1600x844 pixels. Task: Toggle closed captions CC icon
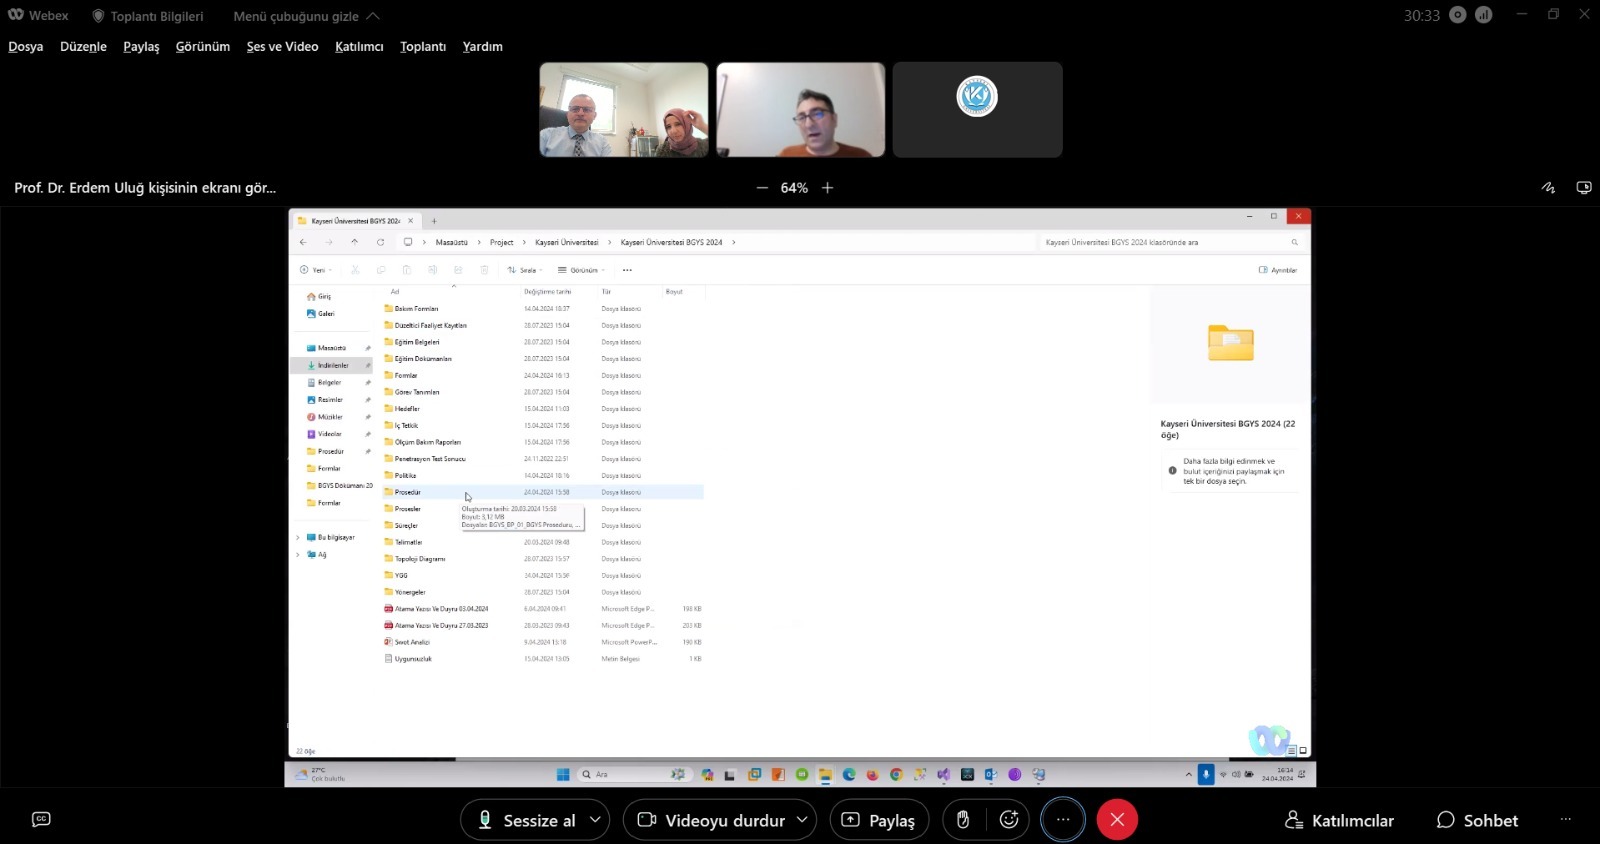[x=41, y=819]
